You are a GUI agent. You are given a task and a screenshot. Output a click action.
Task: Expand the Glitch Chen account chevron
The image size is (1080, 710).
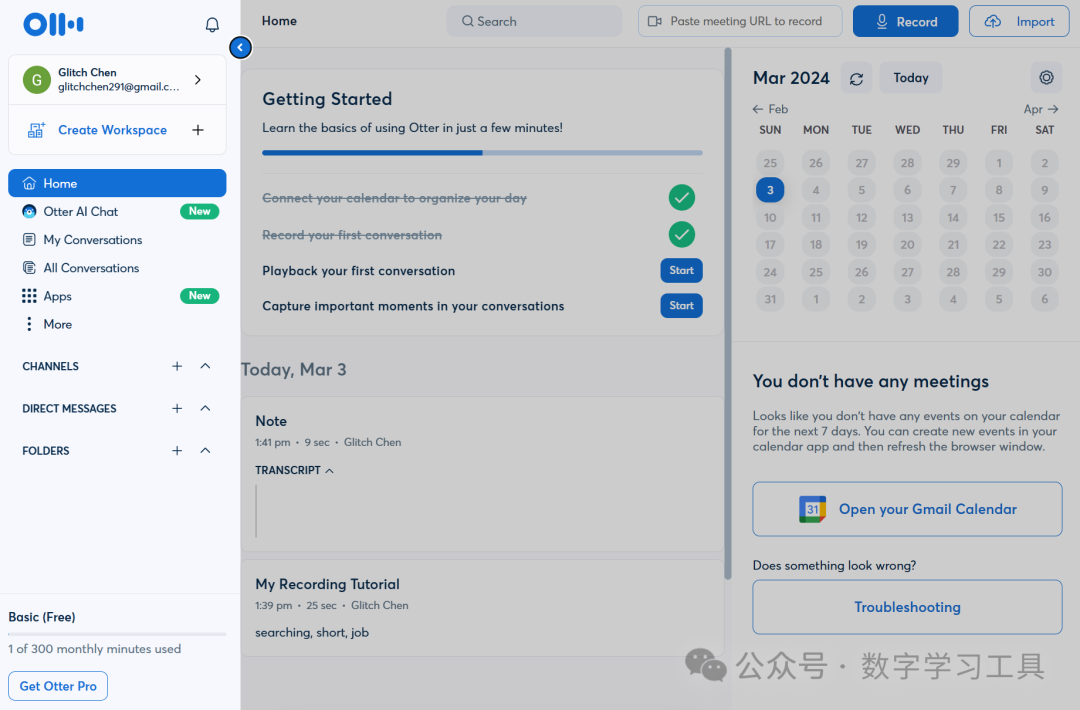[x=198, y=80]
